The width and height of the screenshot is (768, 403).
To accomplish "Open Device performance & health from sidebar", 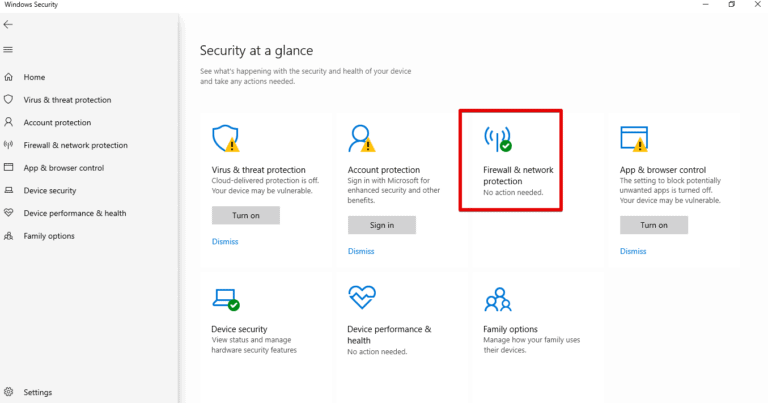I will [x=75, y=213].
